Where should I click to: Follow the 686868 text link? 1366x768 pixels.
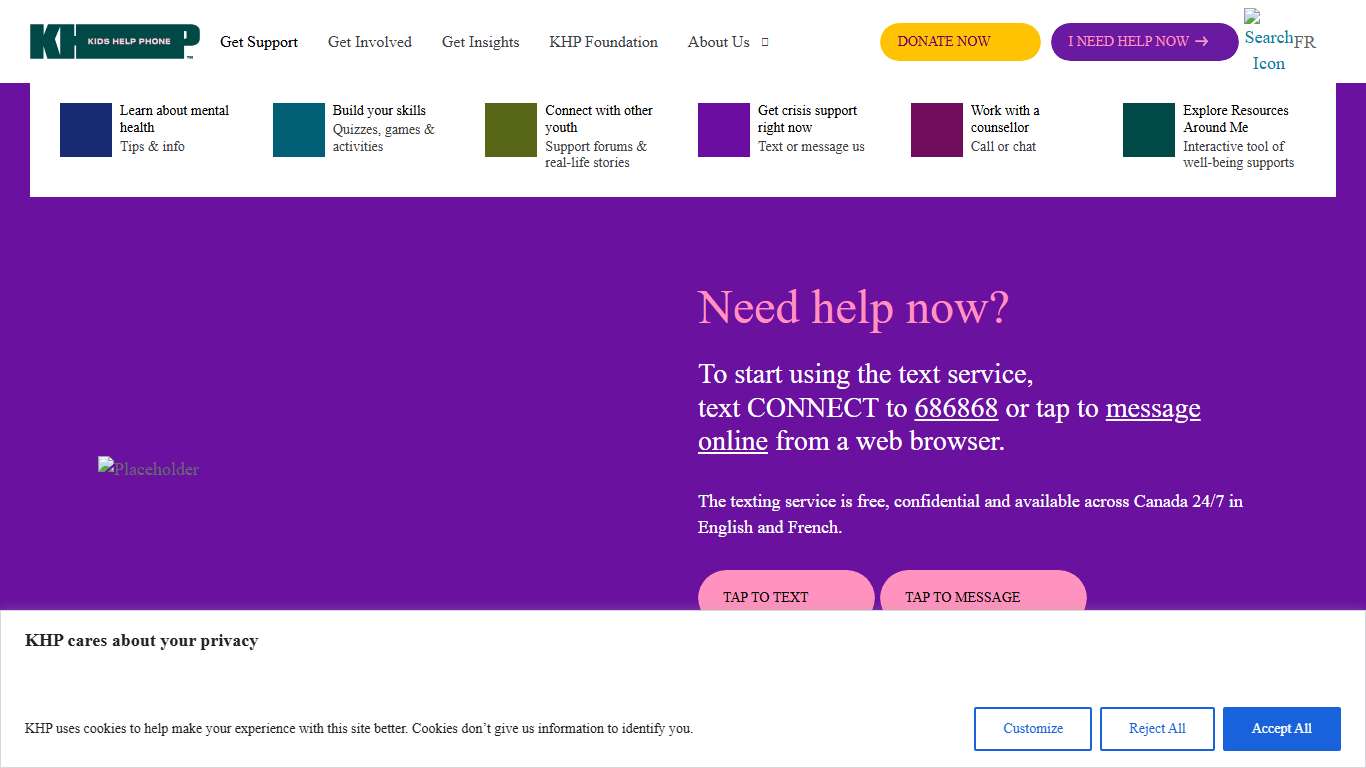coord(956,408)
